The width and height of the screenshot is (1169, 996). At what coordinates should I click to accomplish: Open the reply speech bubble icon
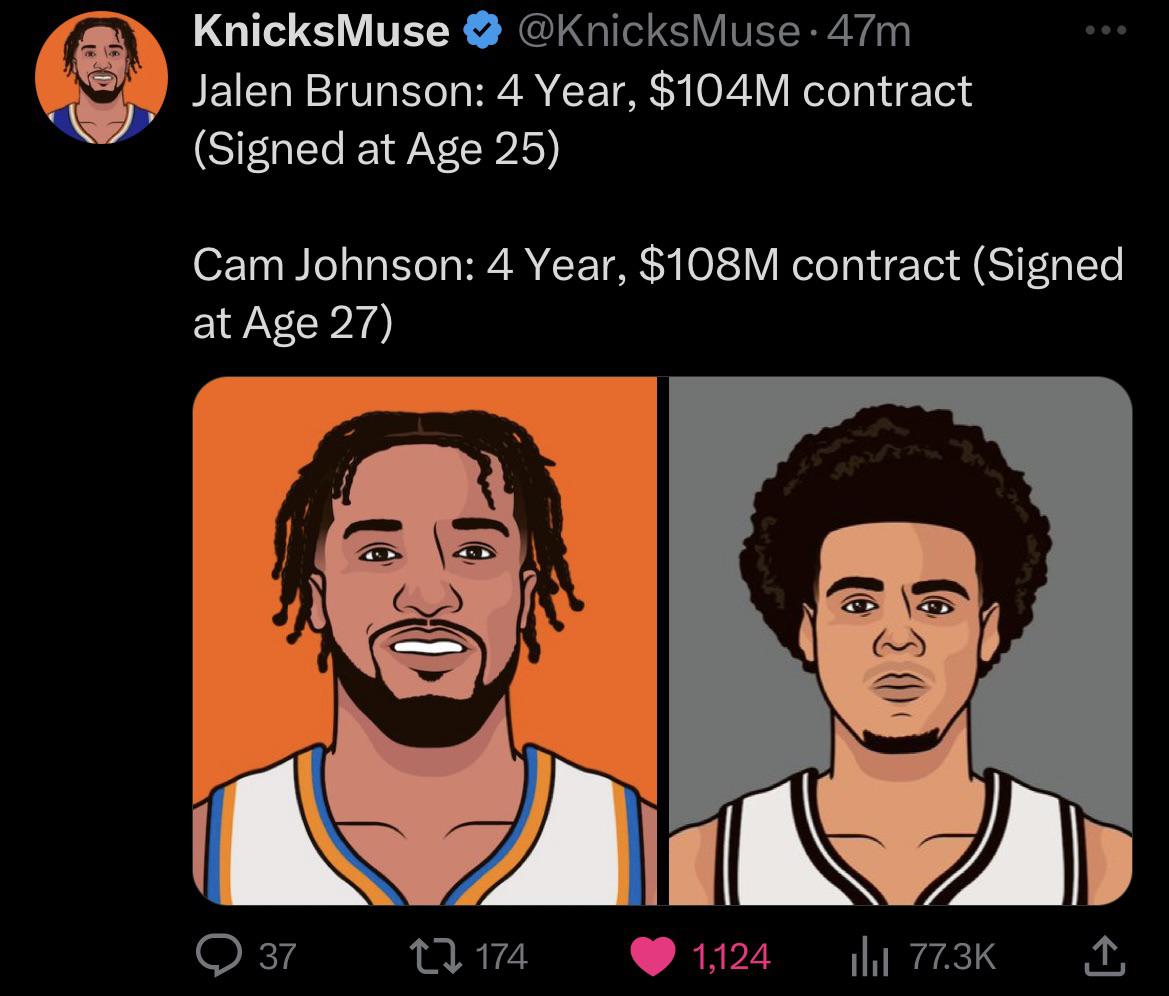point(215,956)
